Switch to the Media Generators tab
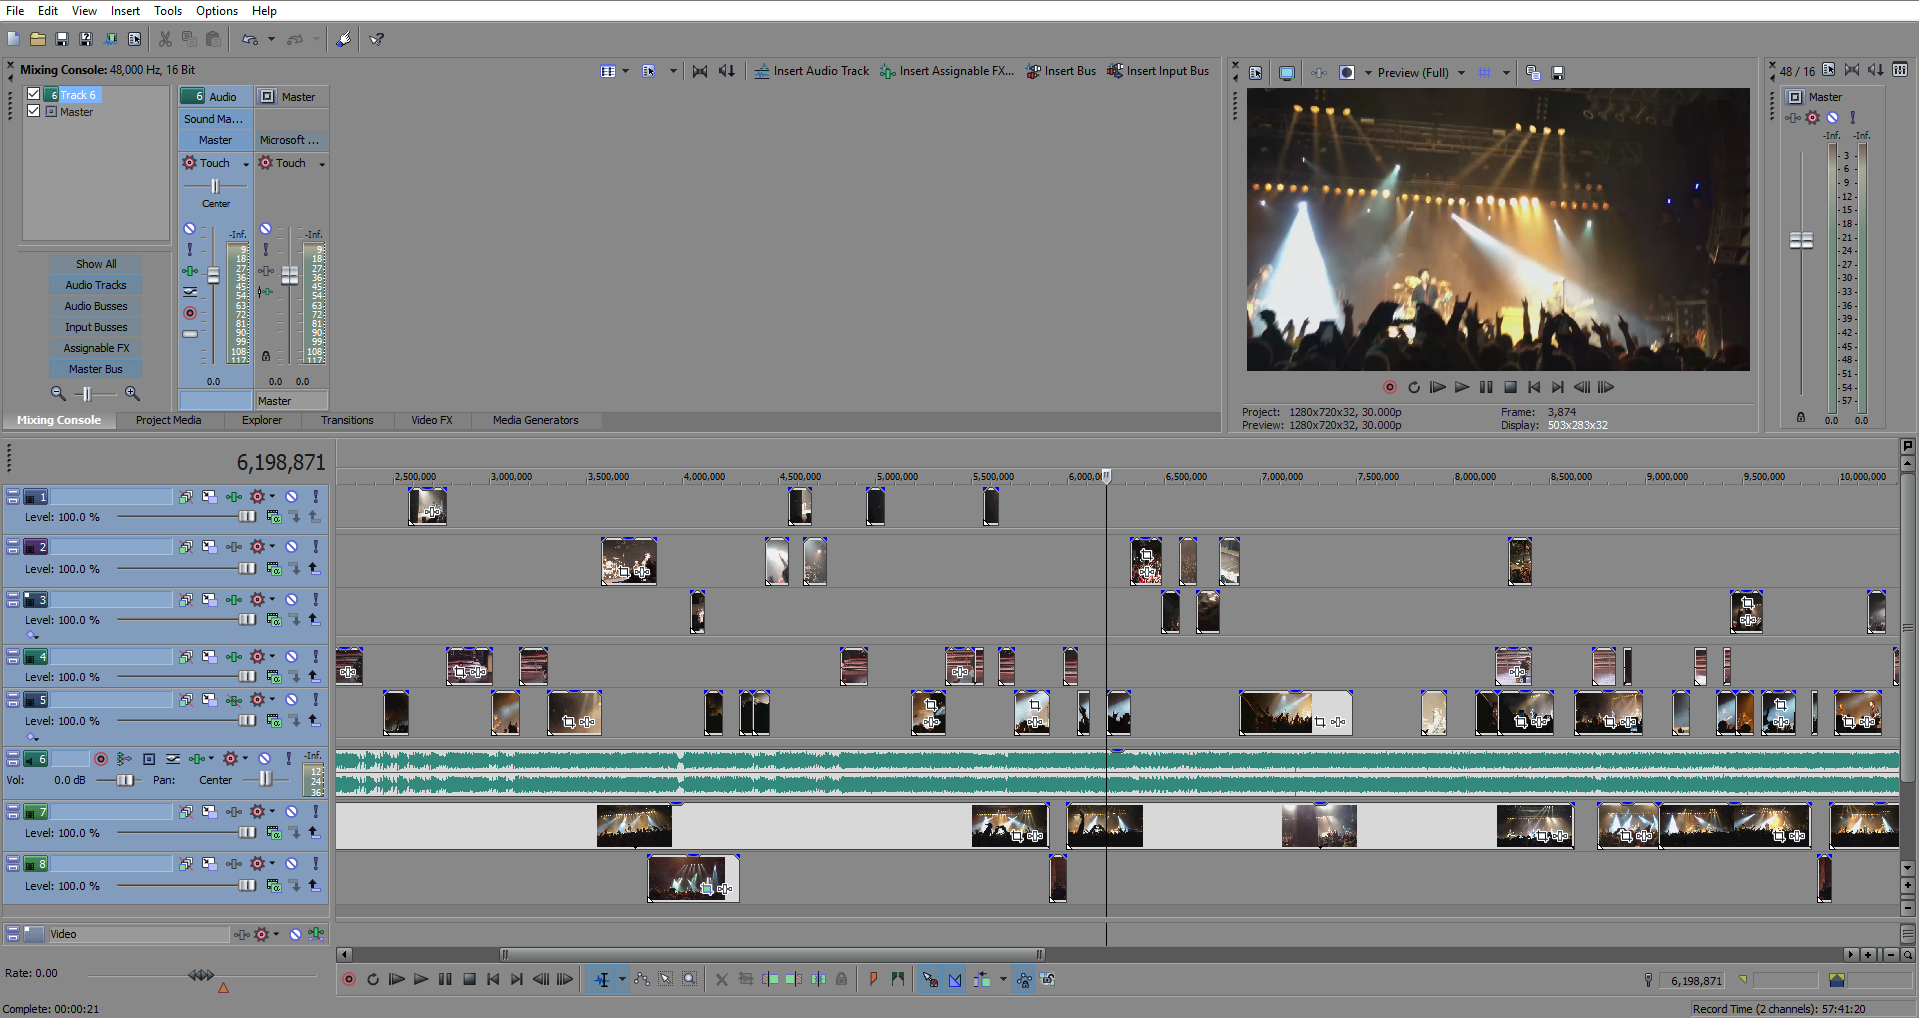The height and width of the screenshot is (1018, 1919). point(536,420)
